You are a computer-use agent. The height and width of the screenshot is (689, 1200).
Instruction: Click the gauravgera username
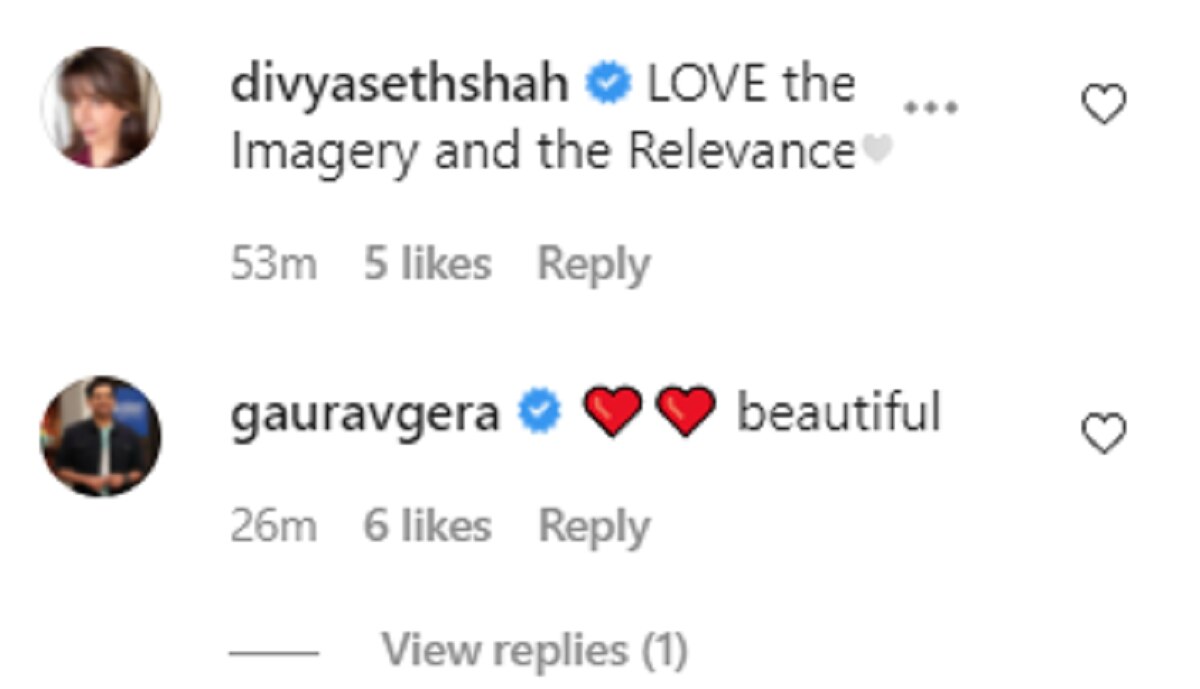[365, 415]
